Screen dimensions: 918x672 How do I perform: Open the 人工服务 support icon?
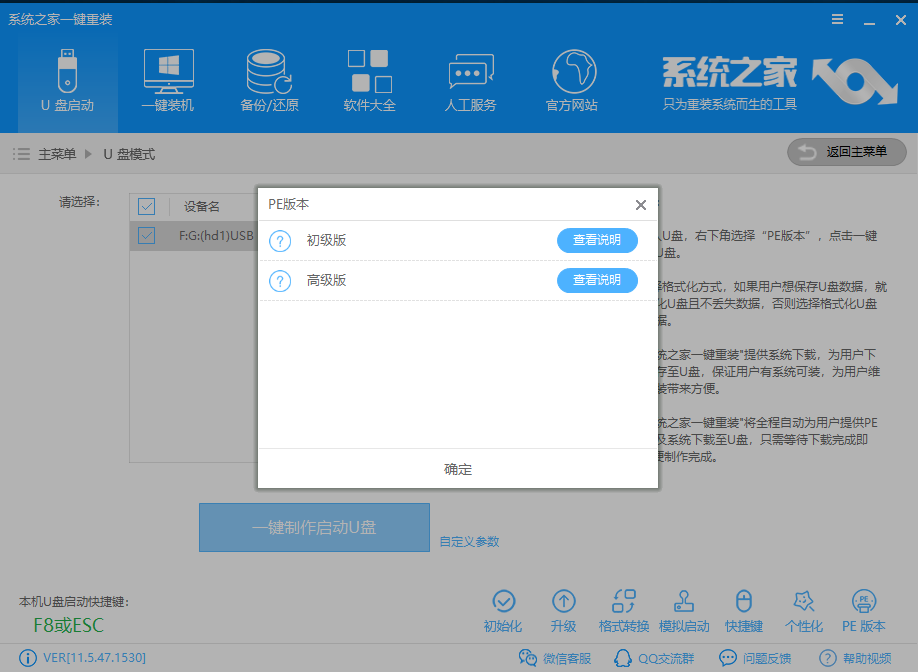click(x=470, y=80)
